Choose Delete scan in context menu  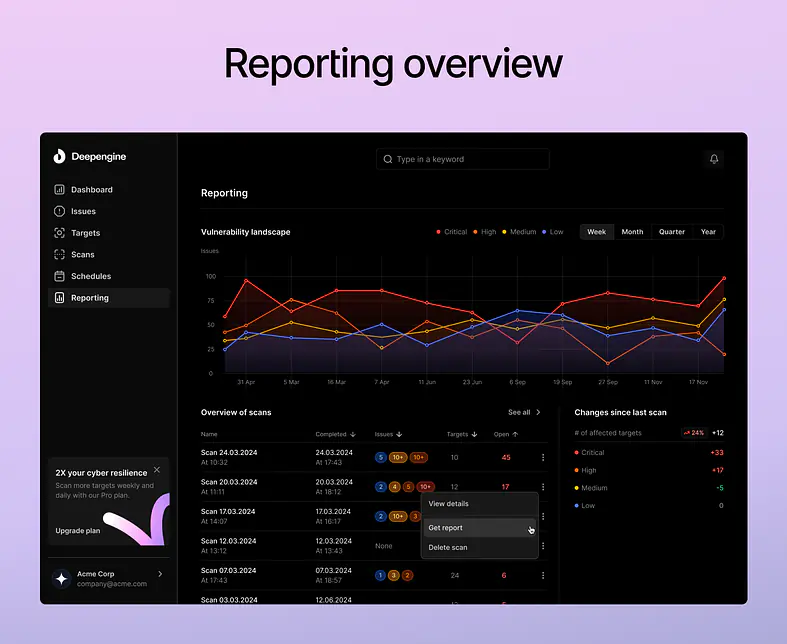479,547
